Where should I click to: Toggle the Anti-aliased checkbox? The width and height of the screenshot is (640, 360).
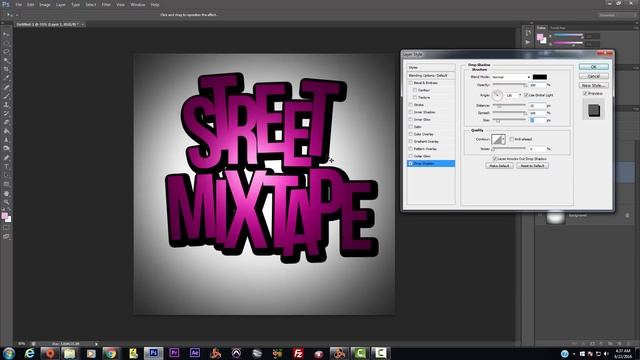[x=511, y=139]
